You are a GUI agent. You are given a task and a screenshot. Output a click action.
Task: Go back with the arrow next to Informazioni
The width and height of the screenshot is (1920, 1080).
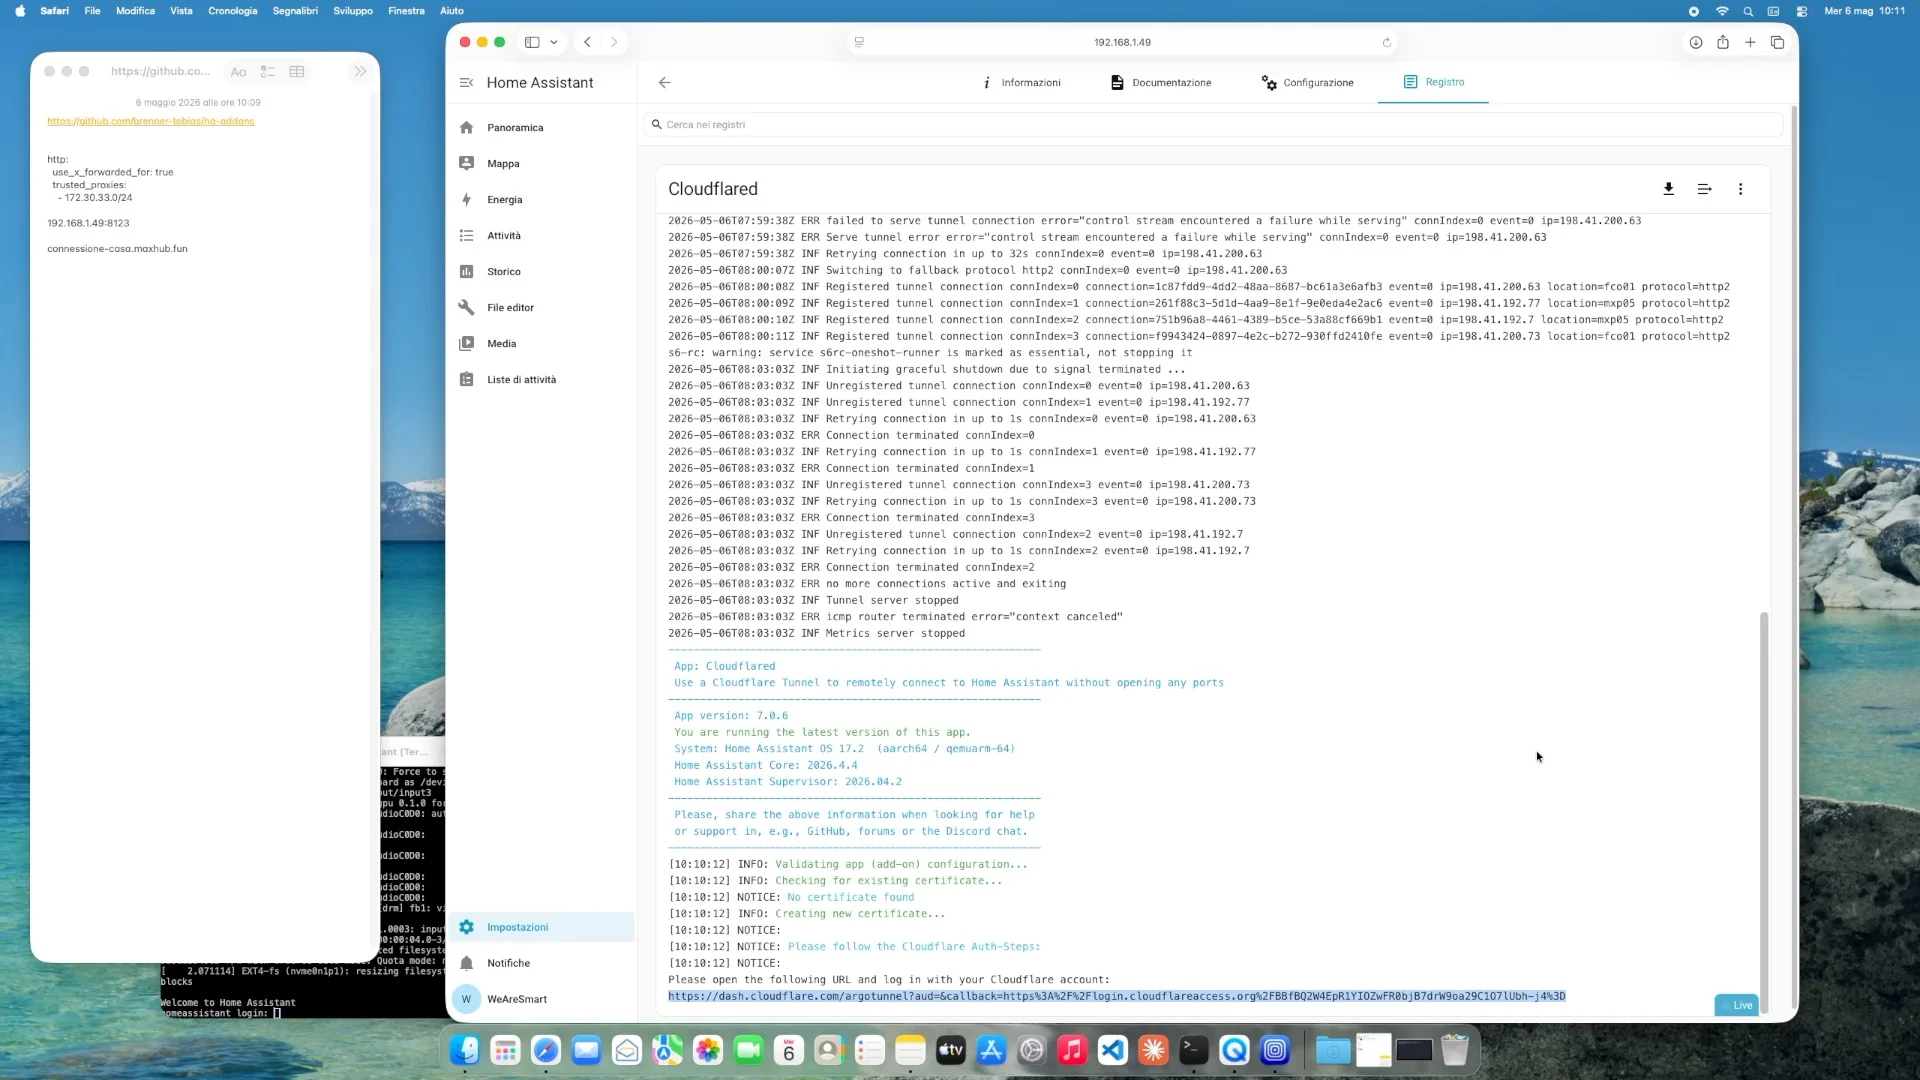coord(665,83)
